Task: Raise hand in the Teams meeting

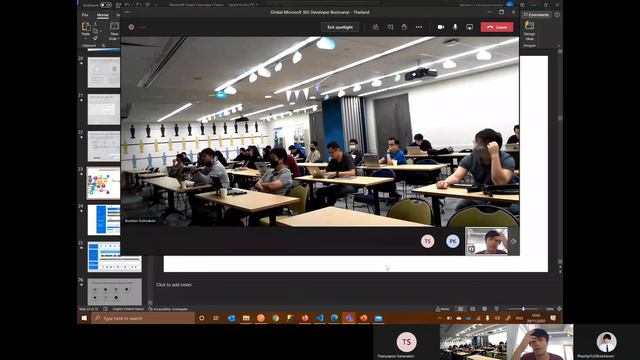Action: (x=404, y=27)
